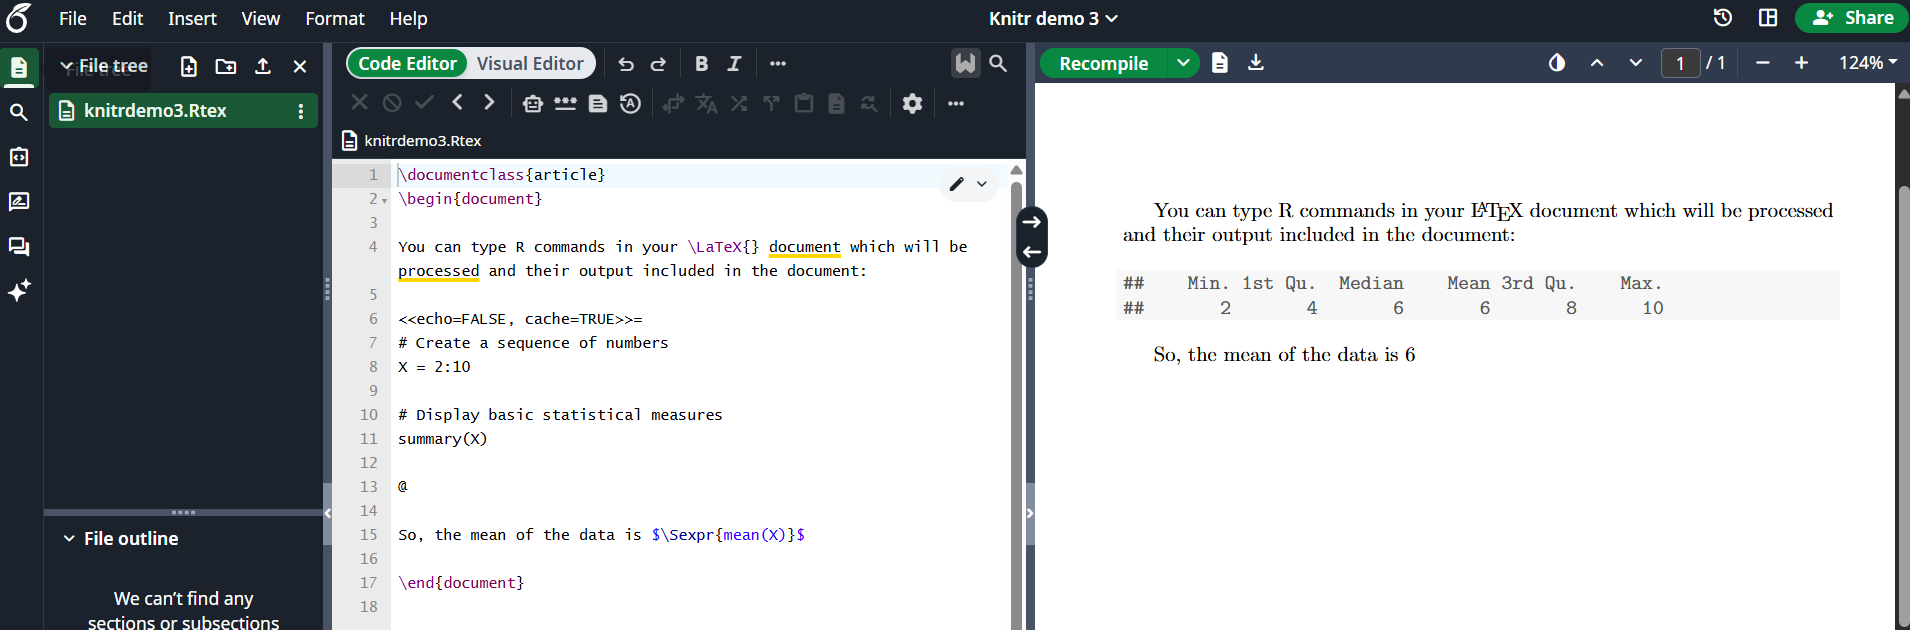Open the 124% zoom level dropdown
Image resolution: width=1910 pixels, height=630 pixels.
1867,63
